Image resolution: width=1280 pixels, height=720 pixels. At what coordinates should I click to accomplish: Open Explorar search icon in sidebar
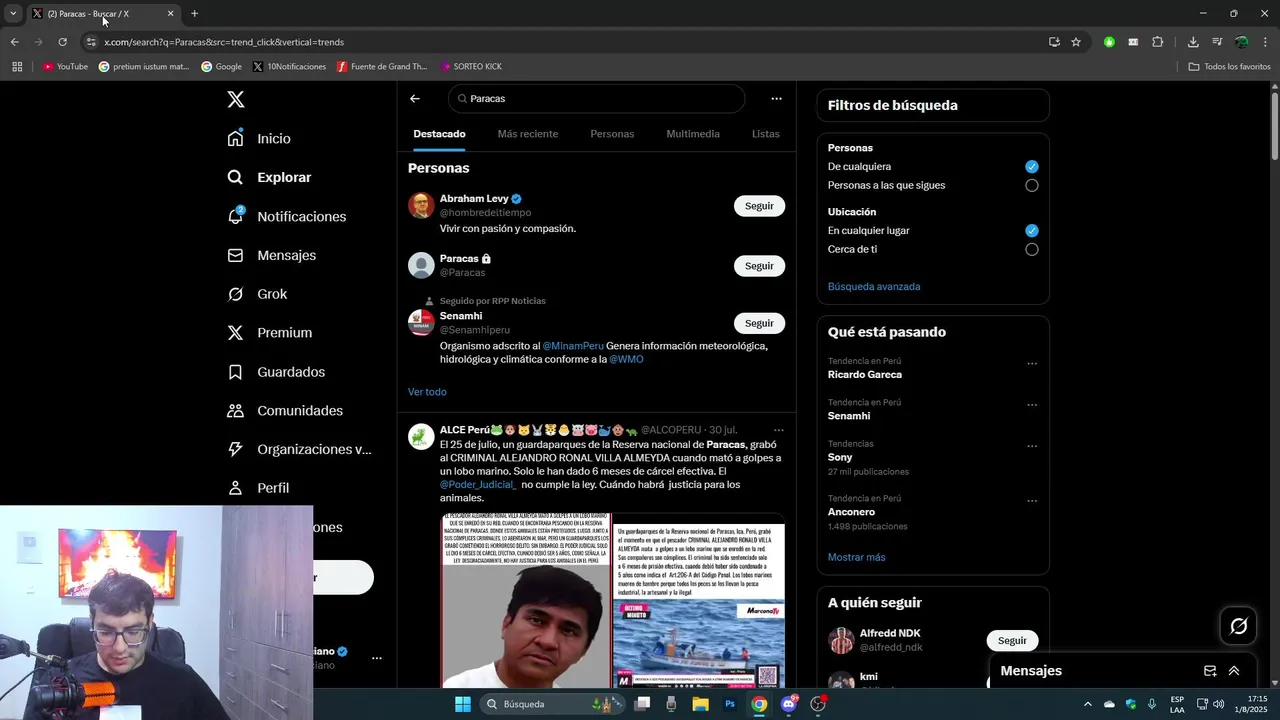tap(236, 177)
